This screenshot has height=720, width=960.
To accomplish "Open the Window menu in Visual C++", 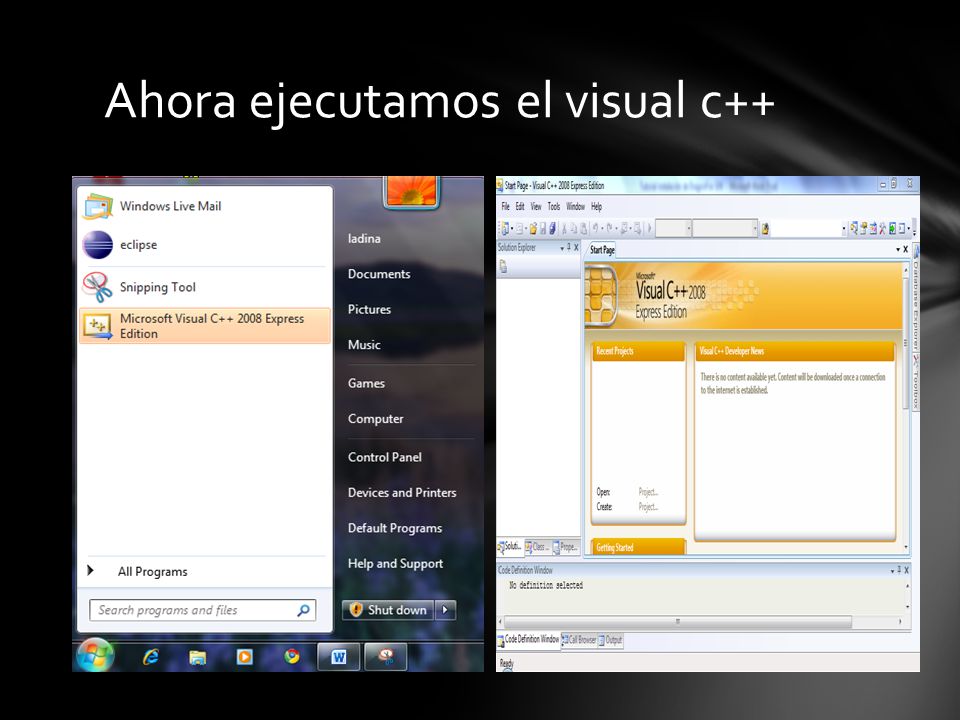I will (575, 207).
